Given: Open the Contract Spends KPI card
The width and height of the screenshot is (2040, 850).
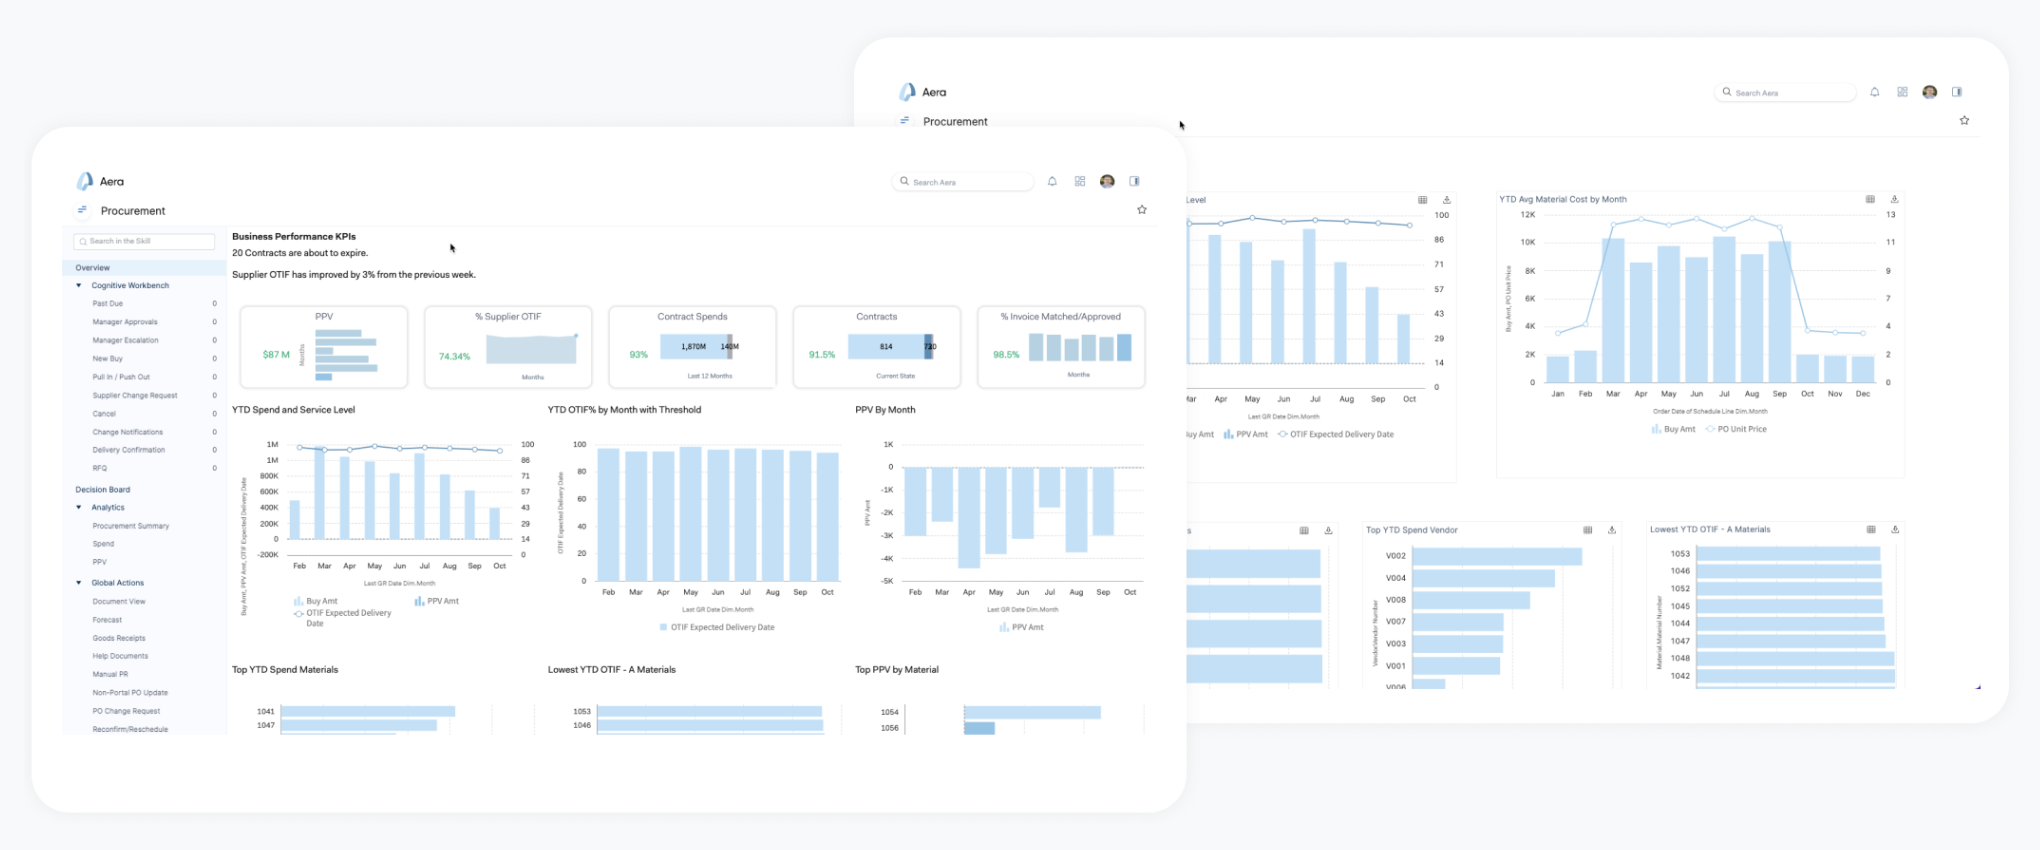Looking at the screenshot, I should pos(692,347).
